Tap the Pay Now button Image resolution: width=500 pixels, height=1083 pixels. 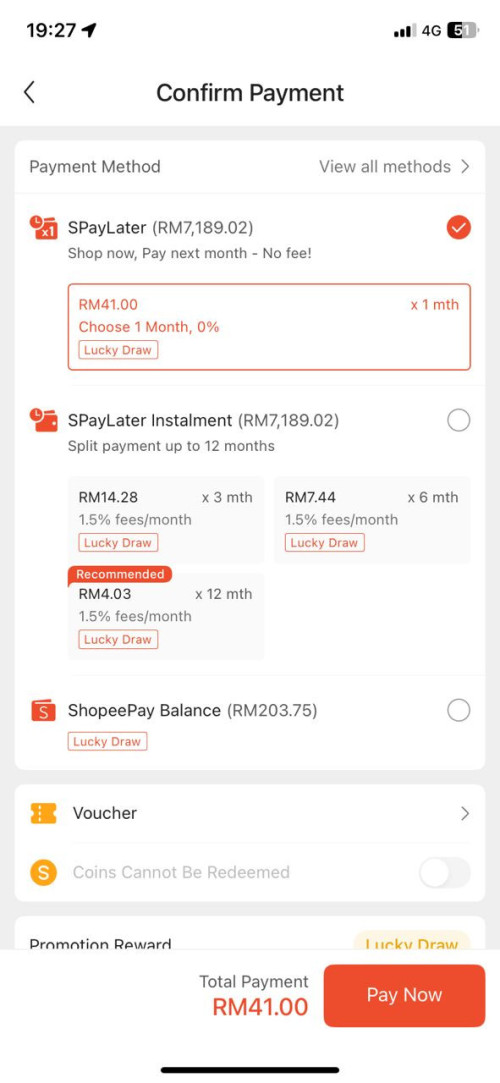pos(404,995)
